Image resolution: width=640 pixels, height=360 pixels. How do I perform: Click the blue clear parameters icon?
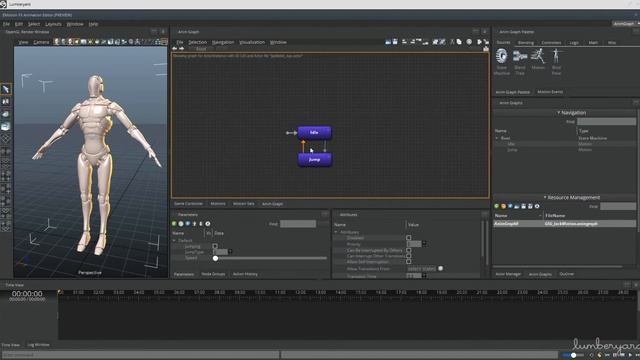188,224
